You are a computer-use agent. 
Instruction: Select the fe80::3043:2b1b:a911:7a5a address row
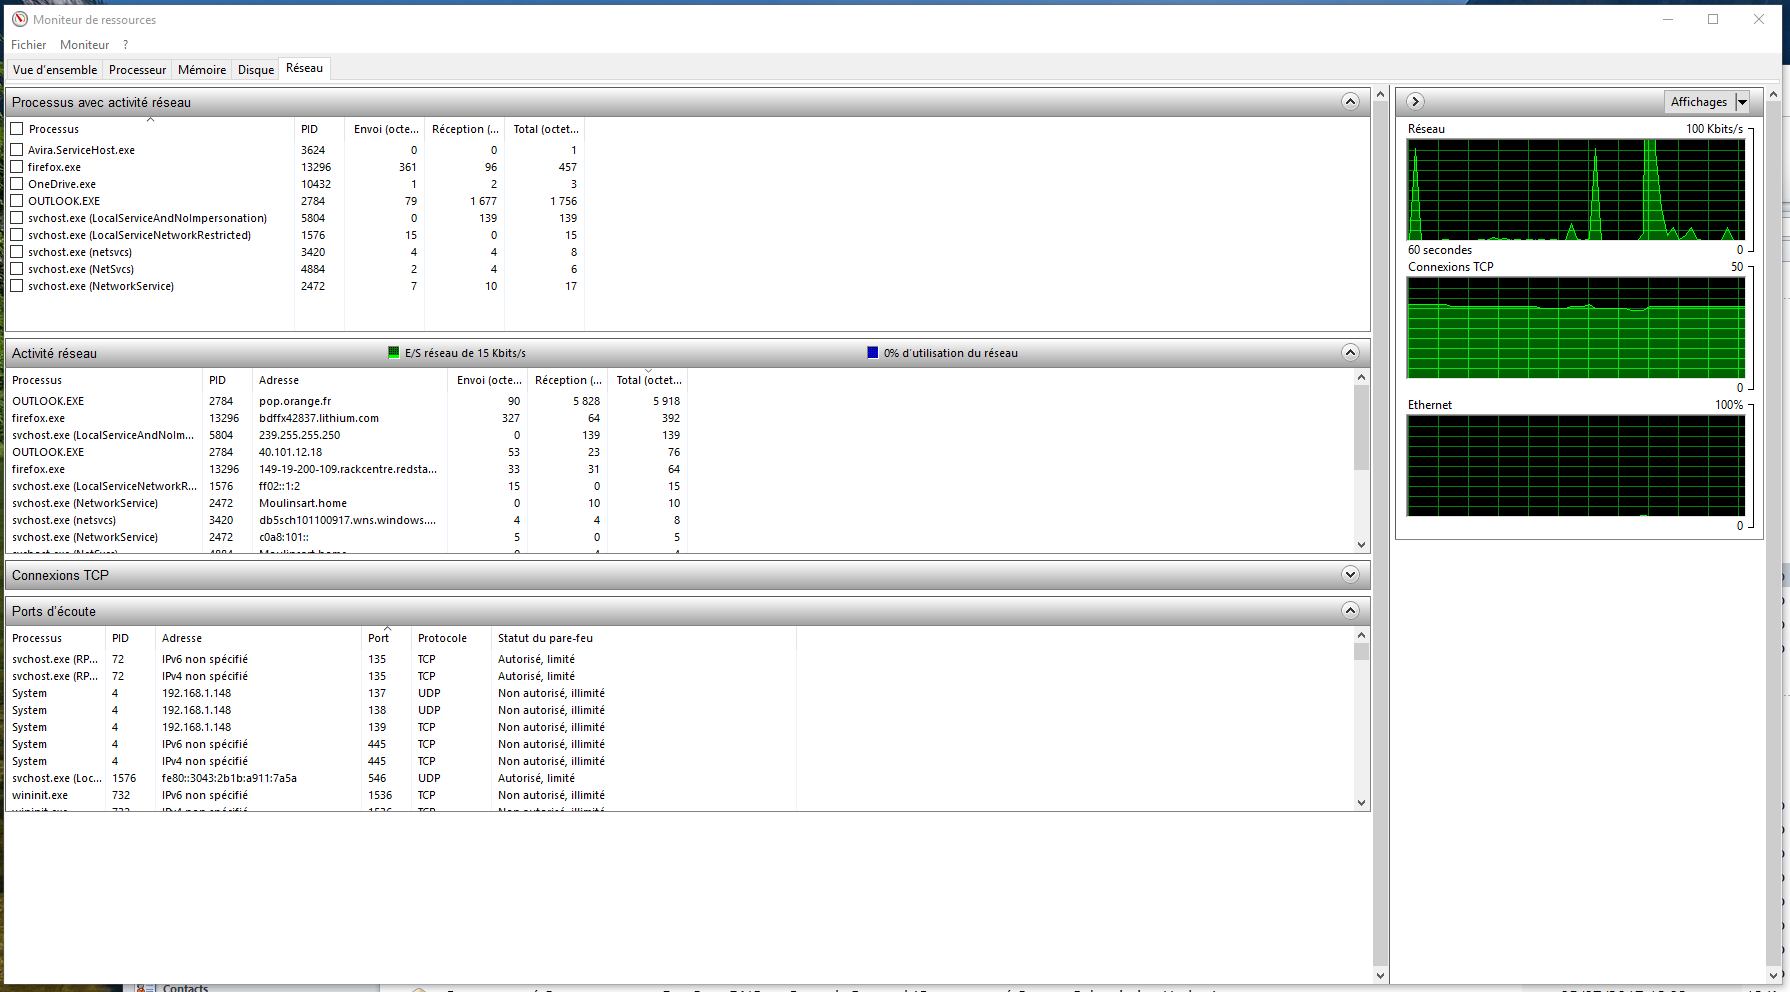401,778
